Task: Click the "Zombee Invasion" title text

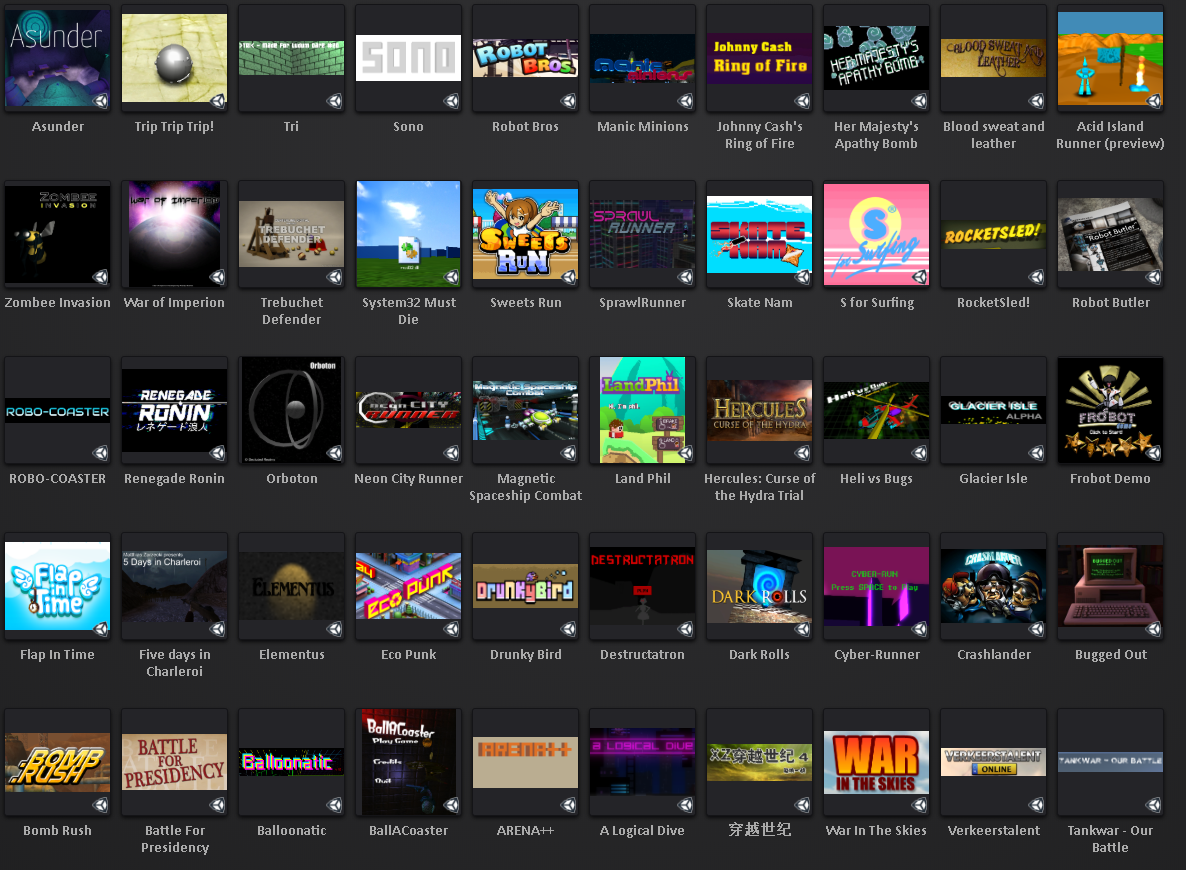Action: 58,303
